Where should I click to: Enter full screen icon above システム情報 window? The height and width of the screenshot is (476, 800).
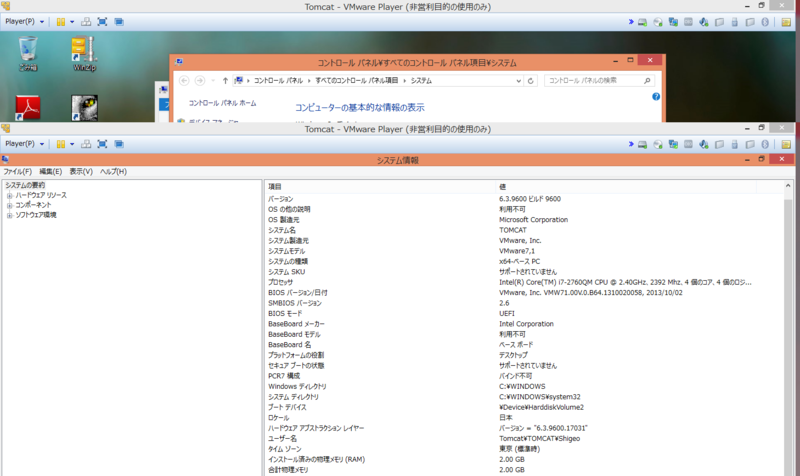click(102, 144)
